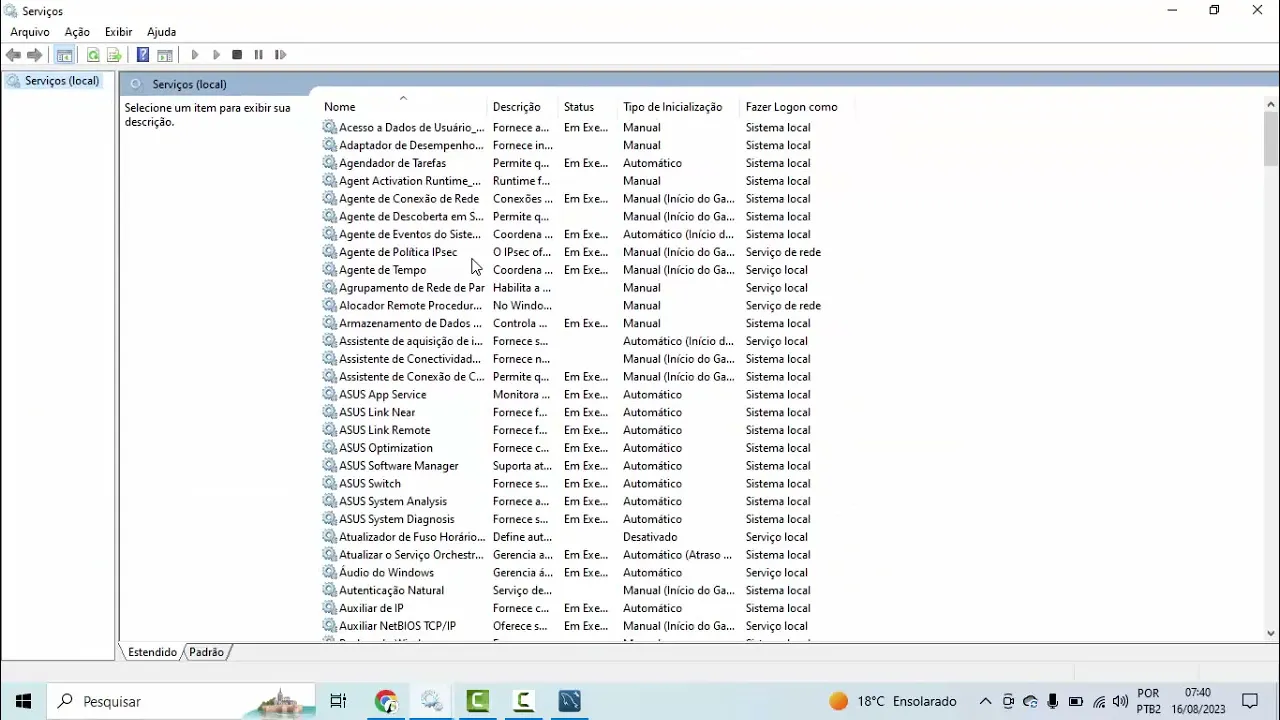Click the gear icon of ASUS App Service

(x=329, y=394)
